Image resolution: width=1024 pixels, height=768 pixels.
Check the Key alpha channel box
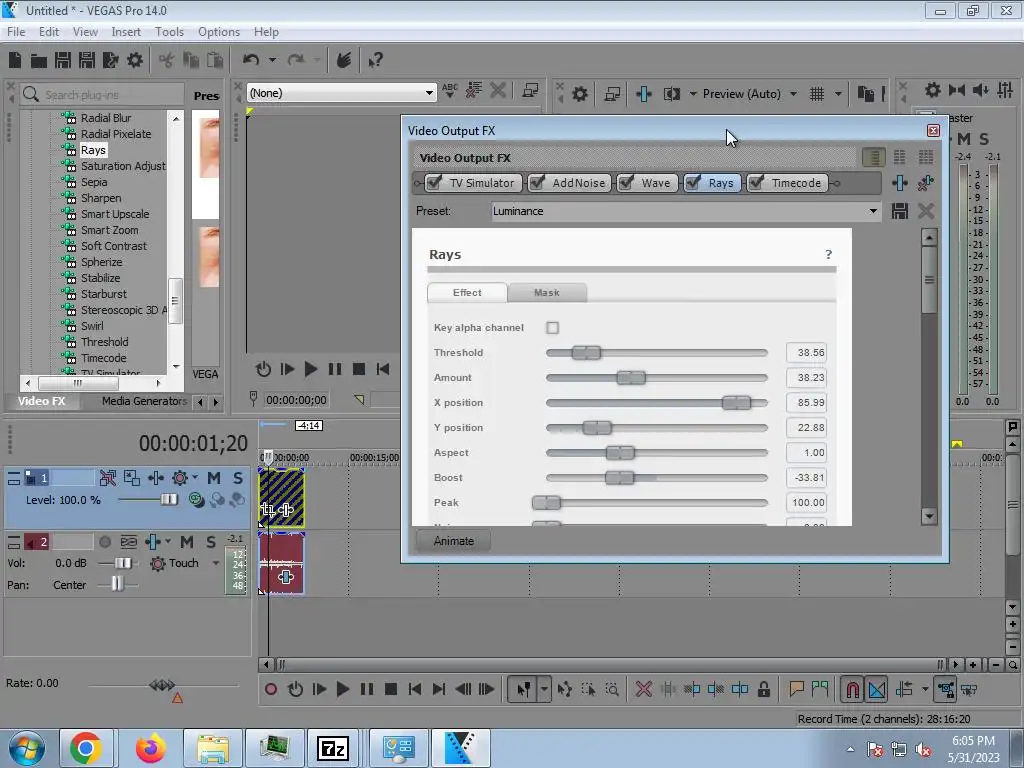pyautogui.click(x=552, y=328)
